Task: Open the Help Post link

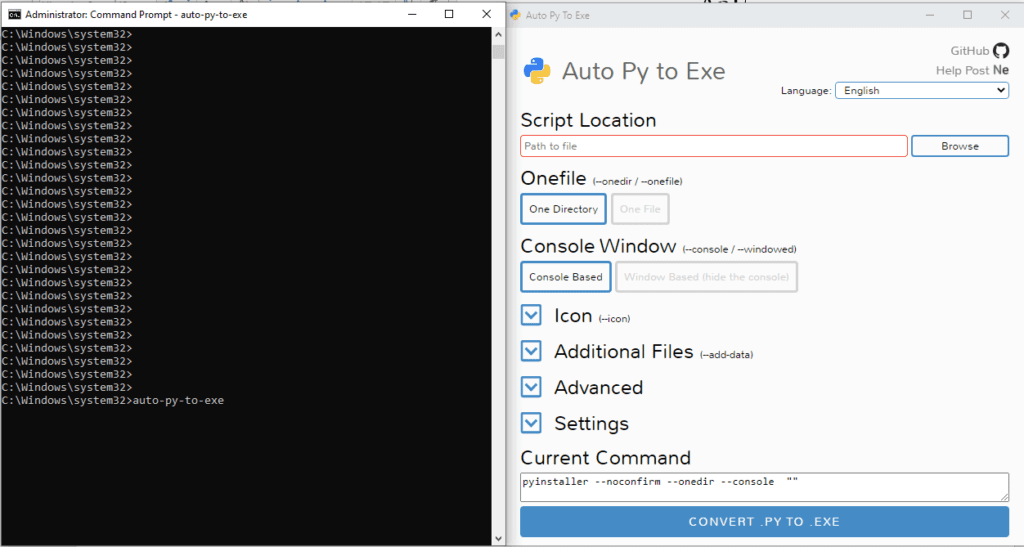Action: (x=963, y=70)
